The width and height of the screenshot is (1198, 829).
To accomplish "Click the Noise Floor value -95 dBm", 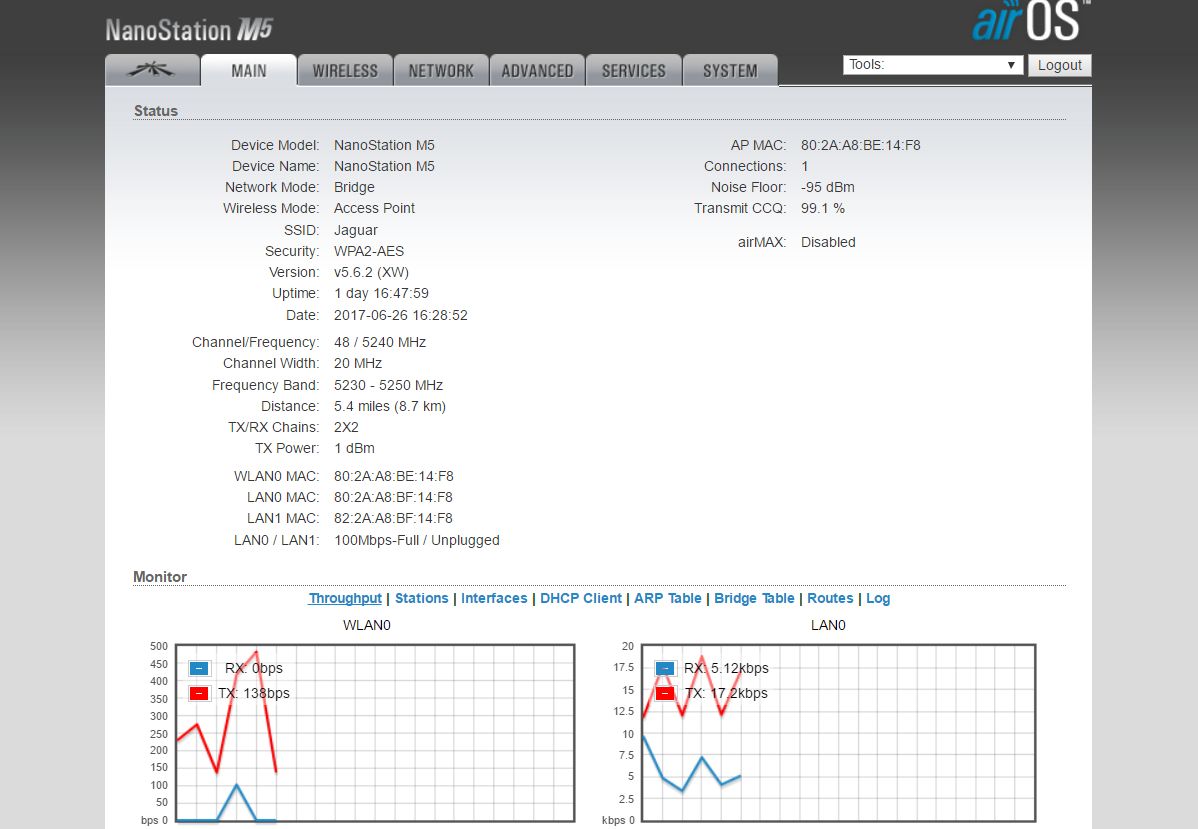I will point(827,187).
